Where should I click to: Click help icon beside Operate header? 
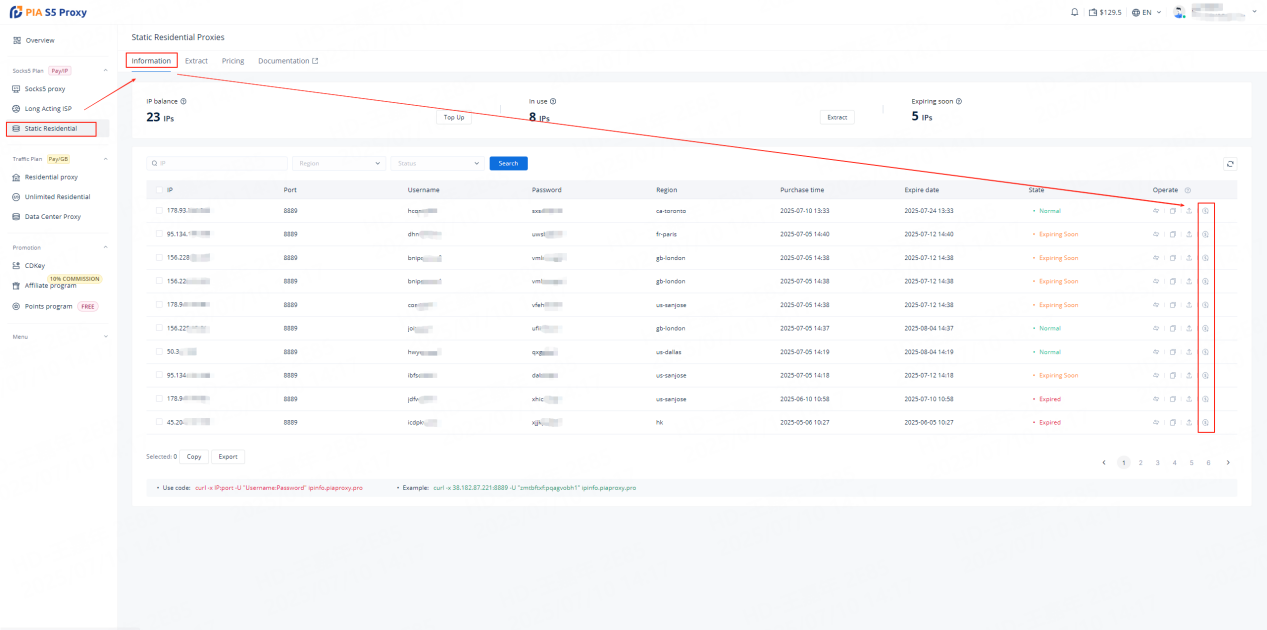(1188, 190)
